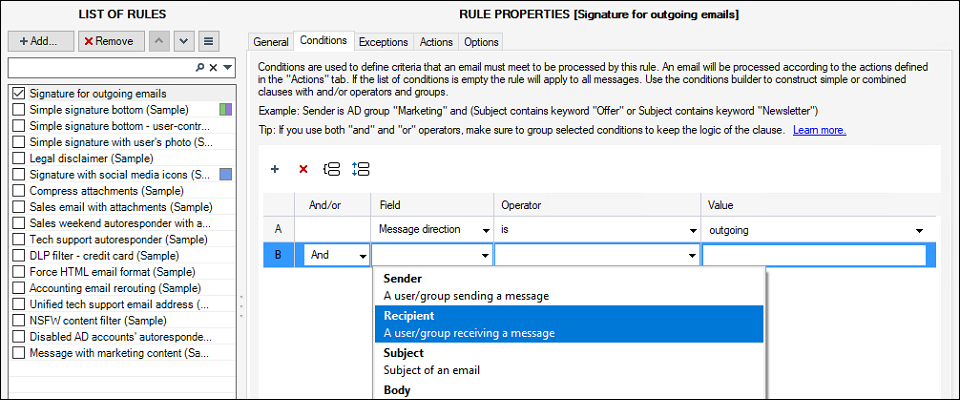Open the search filter dropdown arrow
The image size is (960, 400).
coord(228,67)
